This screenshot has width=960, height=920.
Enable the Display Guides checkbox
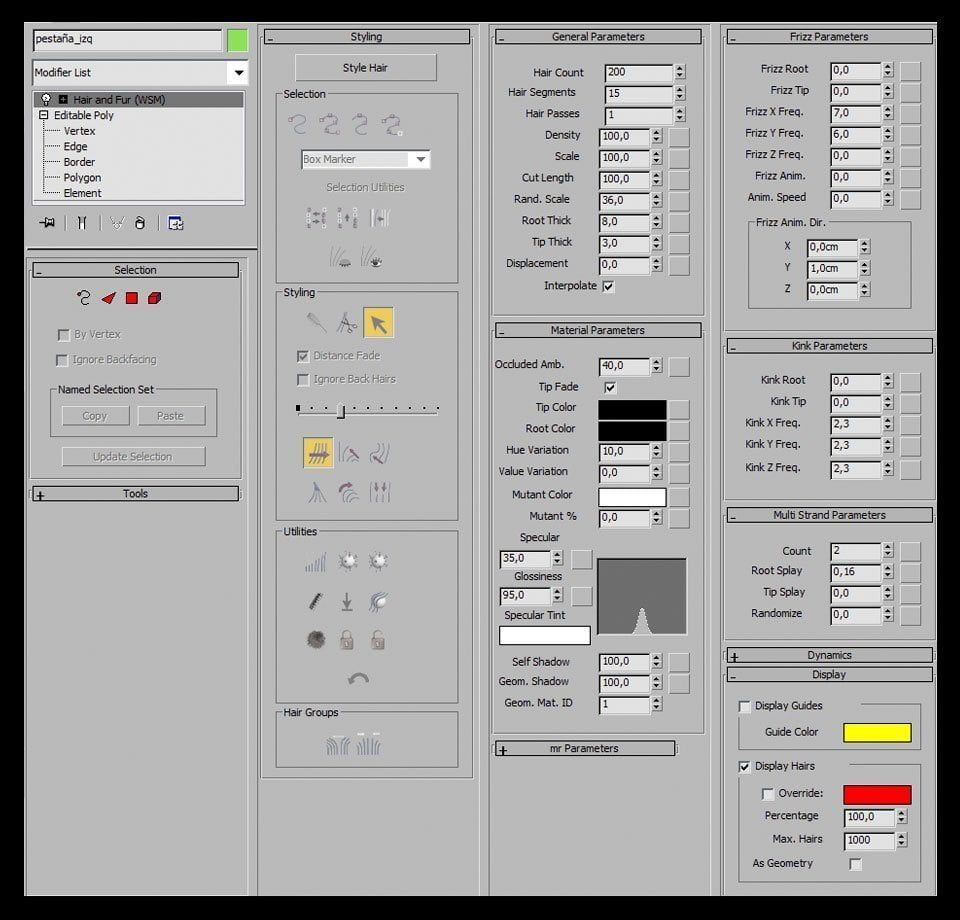744,706
